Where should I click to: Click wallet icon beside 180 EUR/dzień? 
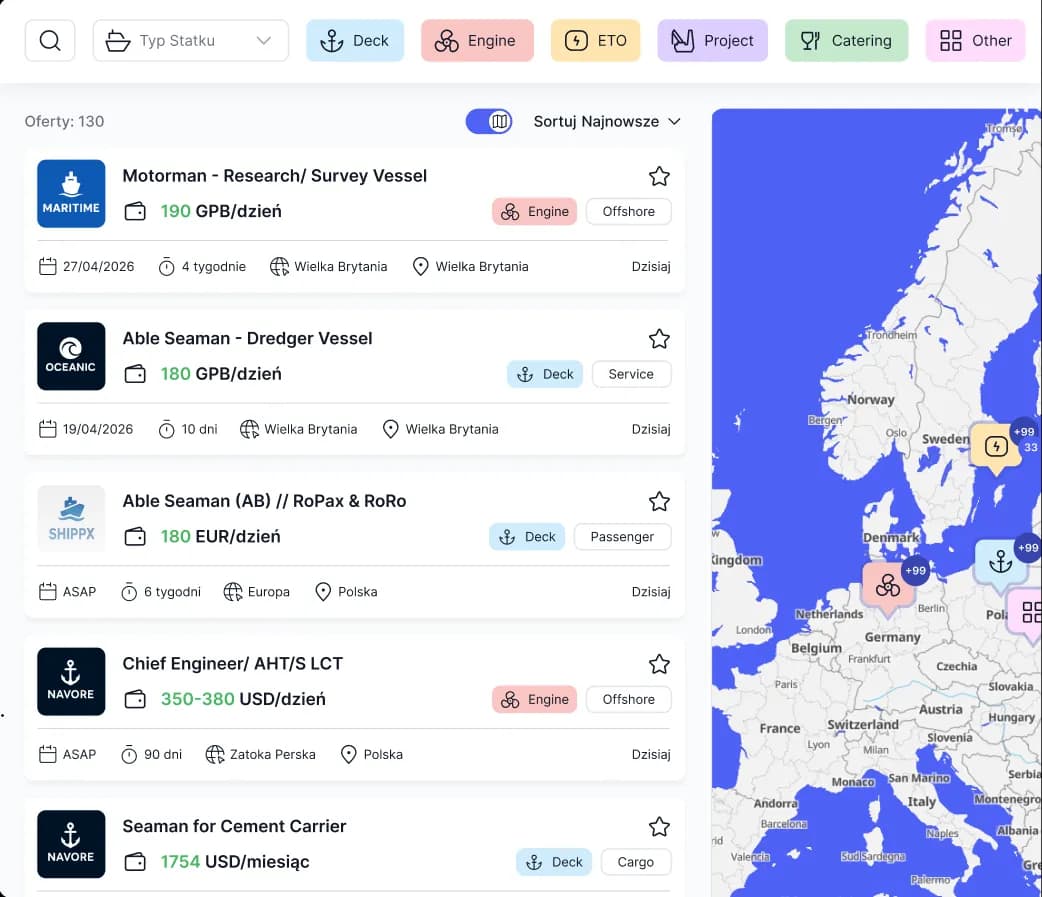coord(135,537)
